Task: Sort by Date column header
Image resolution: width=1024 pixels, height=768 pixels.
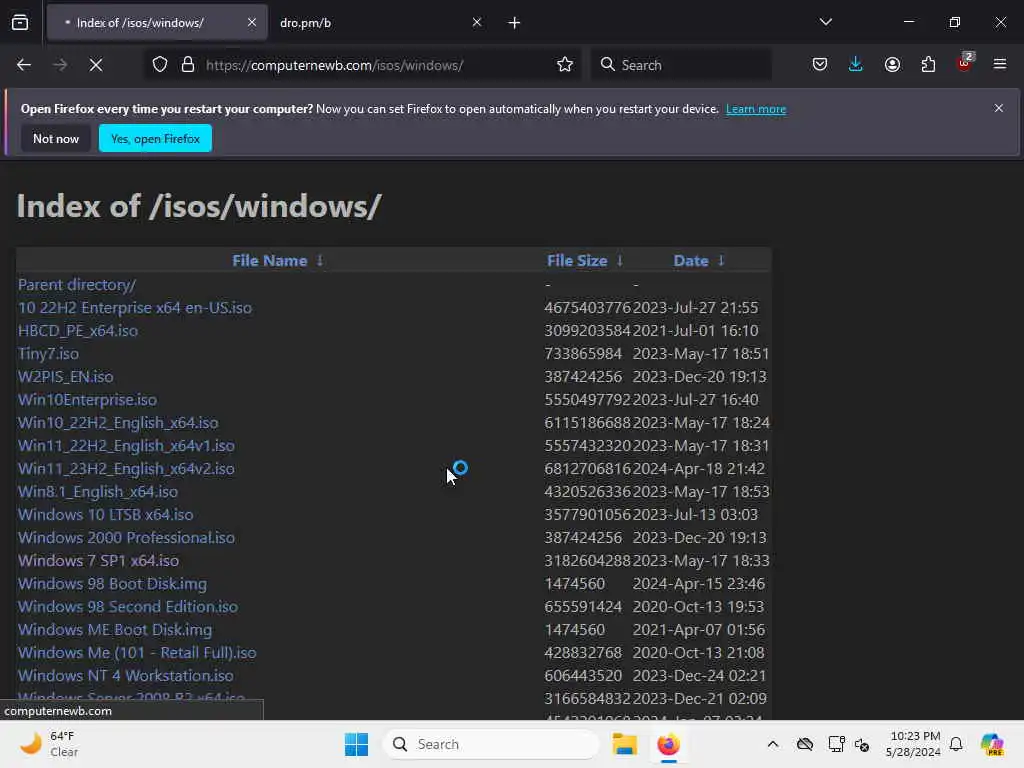Action: [691, 261]
